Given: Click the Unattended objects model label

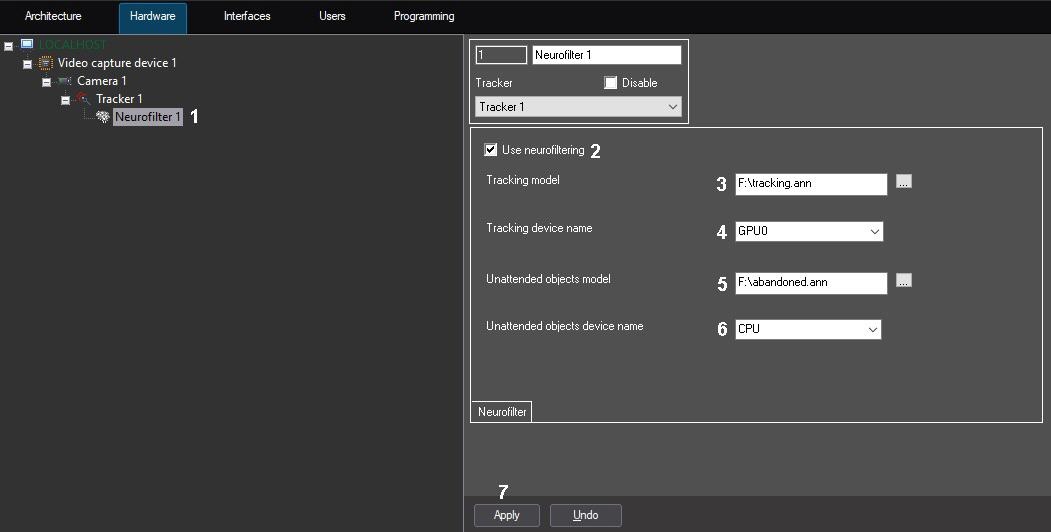Looking at the screenshot, I should coord(548,279).
